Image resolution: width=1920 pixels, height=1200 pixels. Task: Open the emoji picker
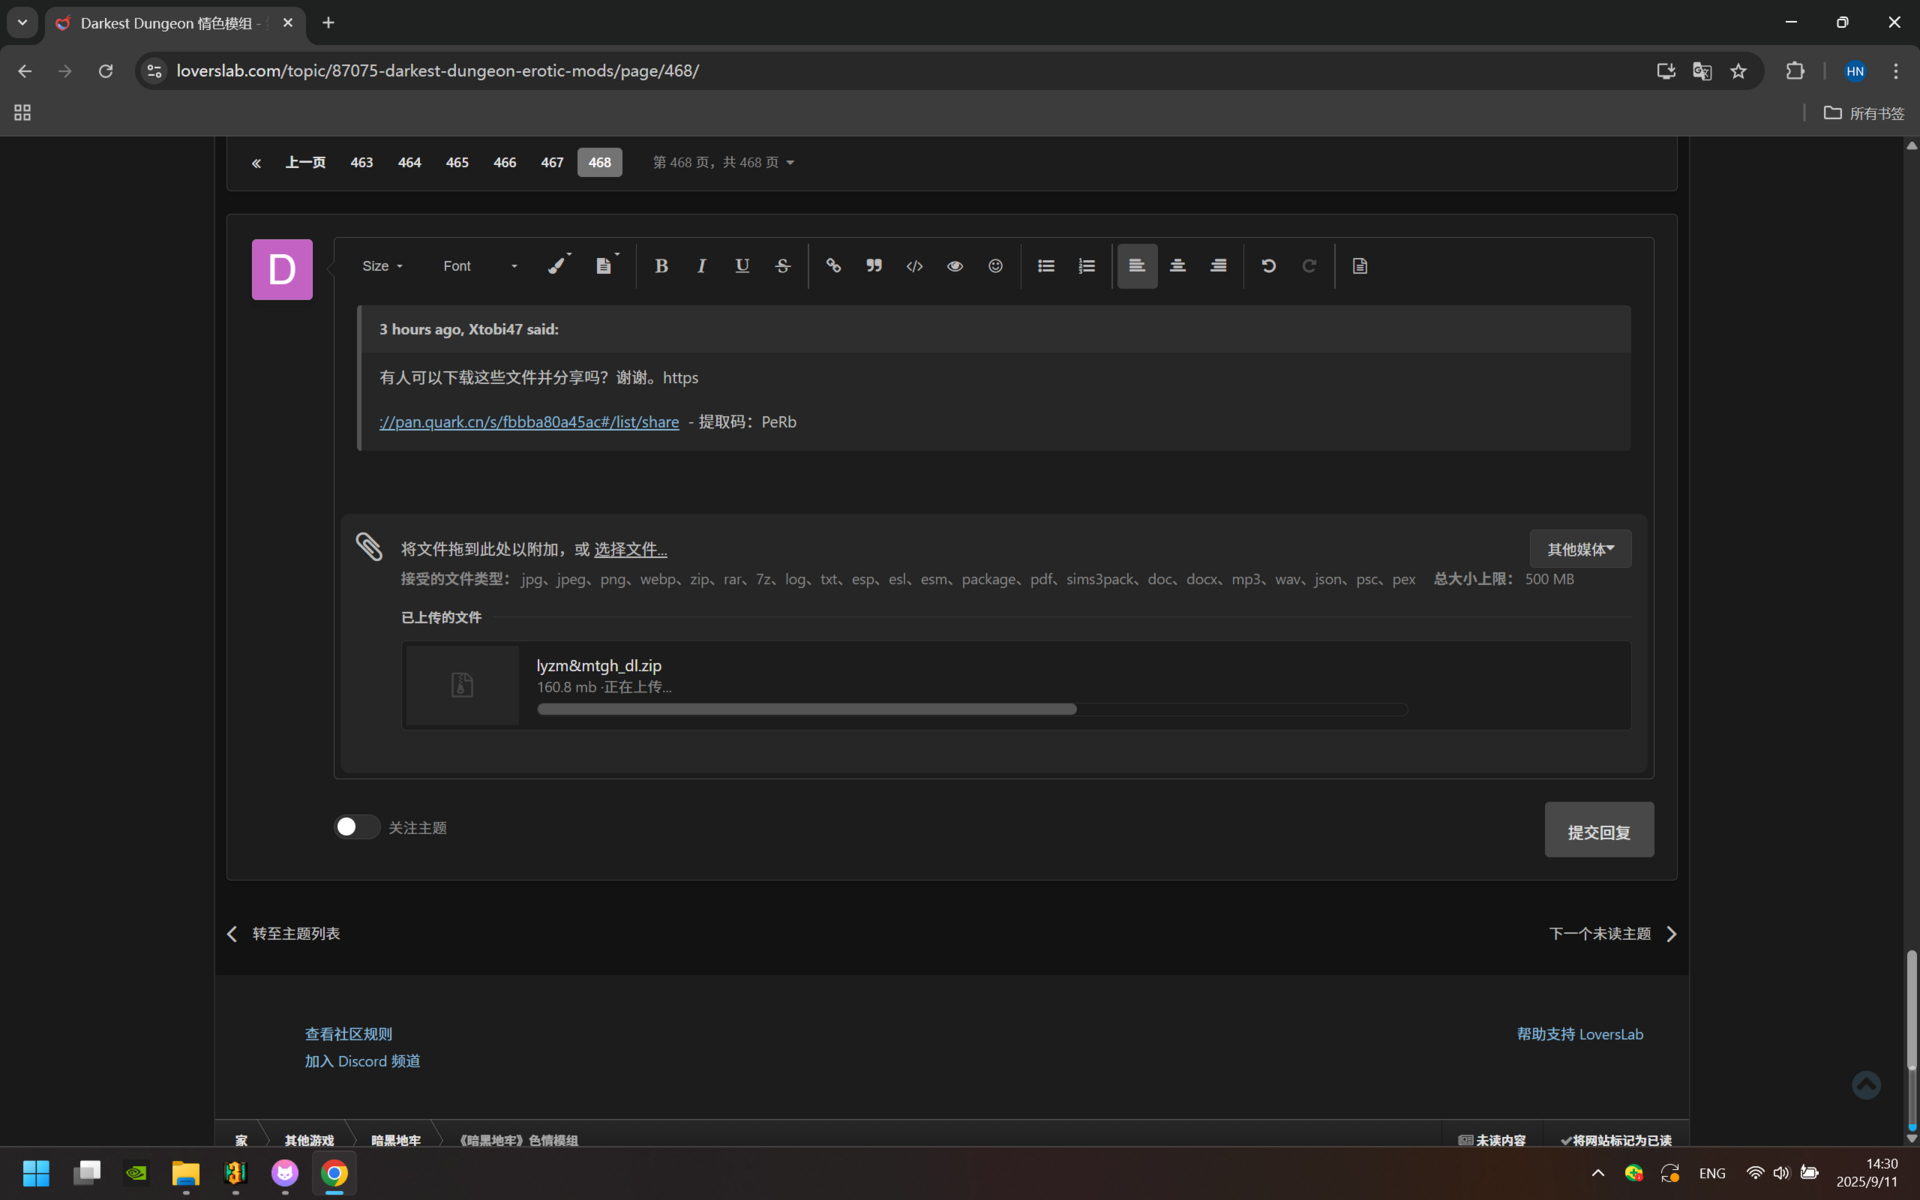tap(995, 266)
